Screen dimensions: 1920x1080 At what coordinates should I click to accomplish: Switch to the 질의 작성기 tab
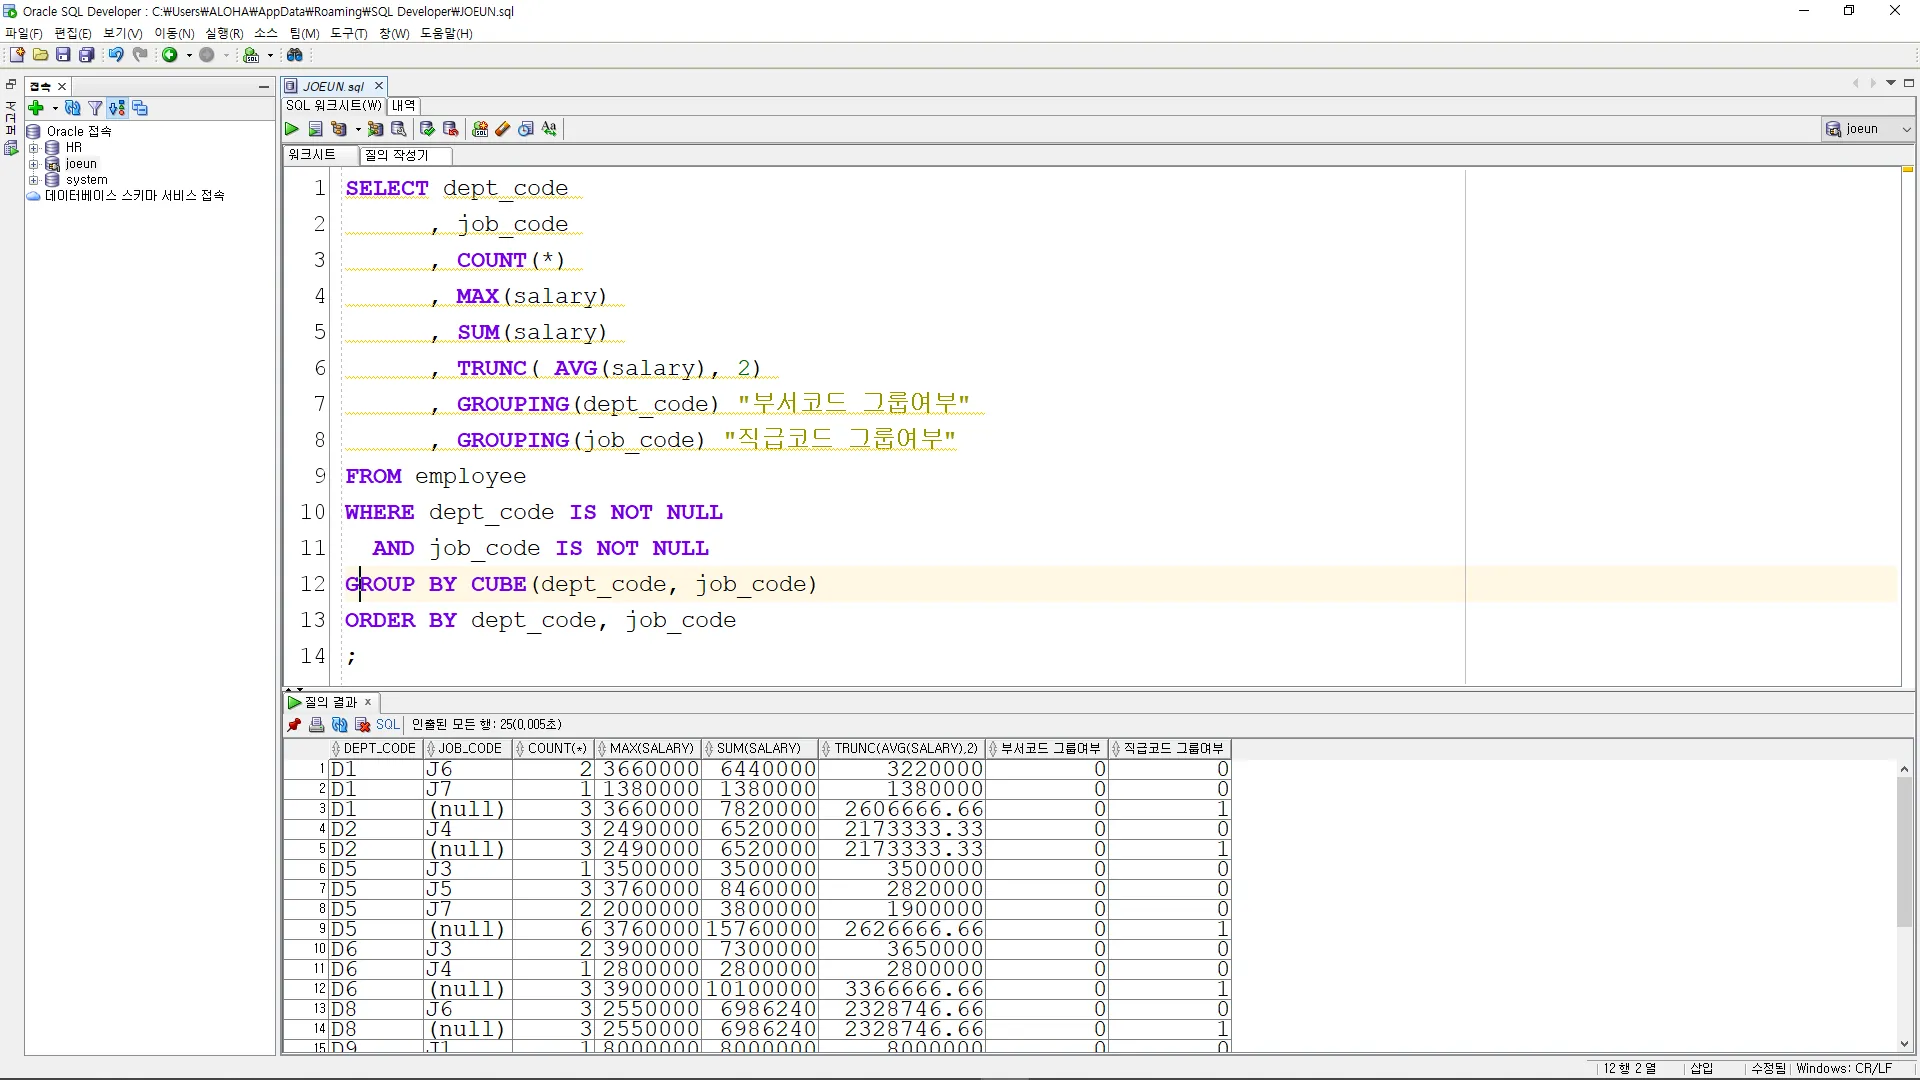coord(397,155)
